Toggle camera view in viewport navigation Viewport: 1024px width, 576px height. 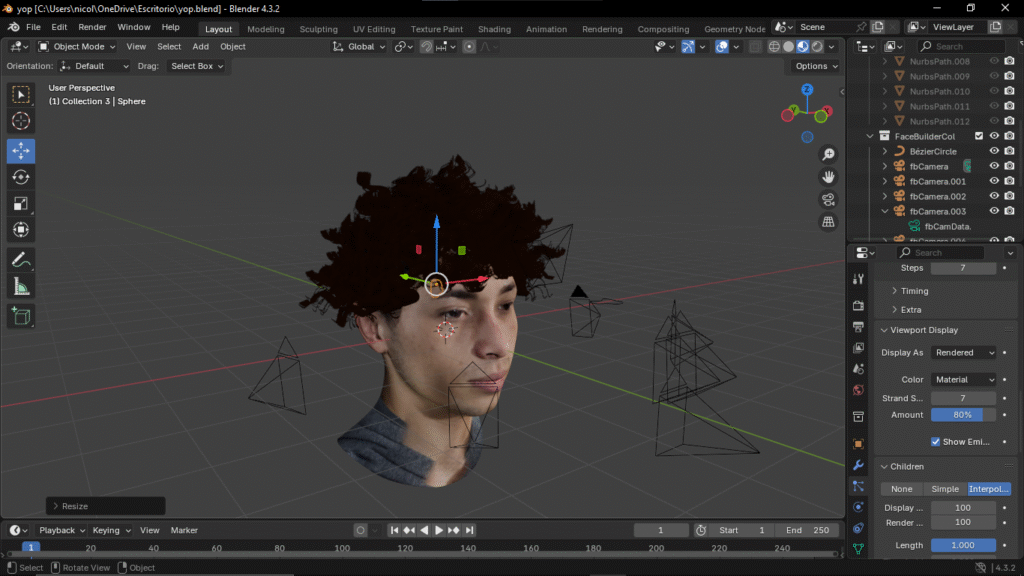tap(828, 199)
